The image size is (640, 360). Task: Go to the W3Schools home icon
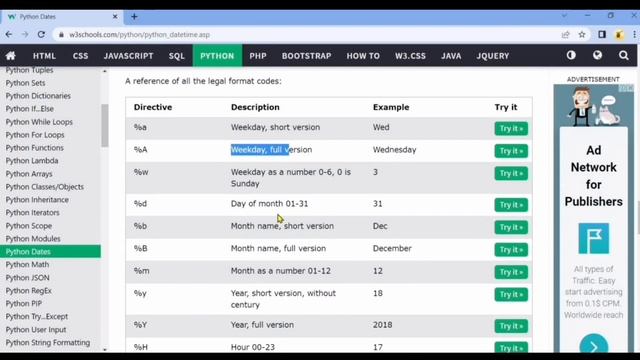click(11, 56)
